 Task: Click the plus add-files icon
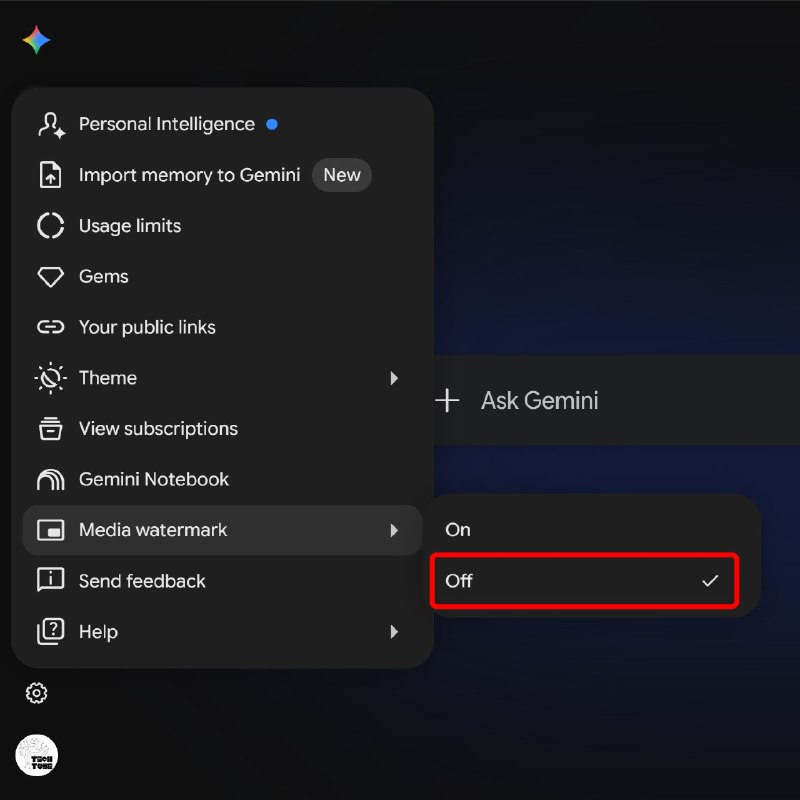(447, 401)
